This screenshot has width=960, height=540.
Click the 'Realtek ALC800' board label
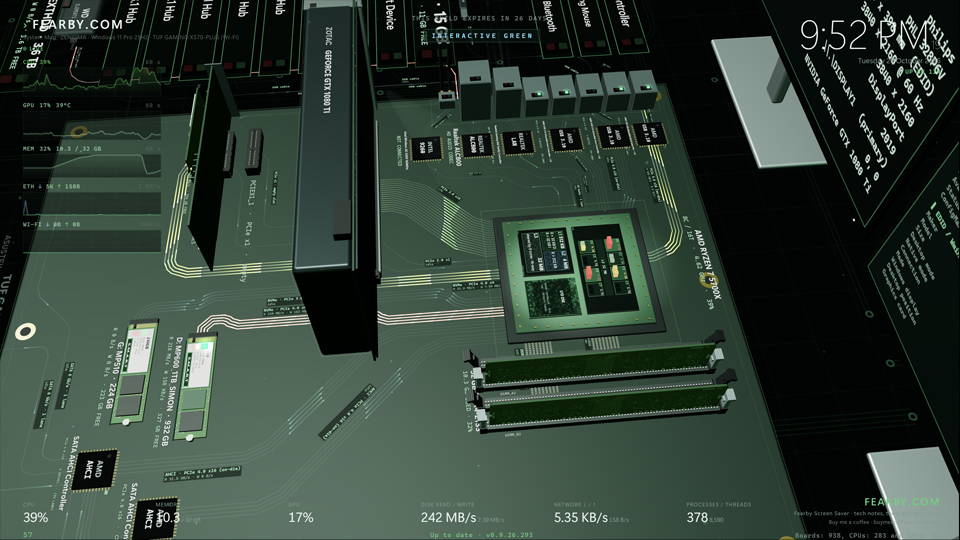coord(457,148)
